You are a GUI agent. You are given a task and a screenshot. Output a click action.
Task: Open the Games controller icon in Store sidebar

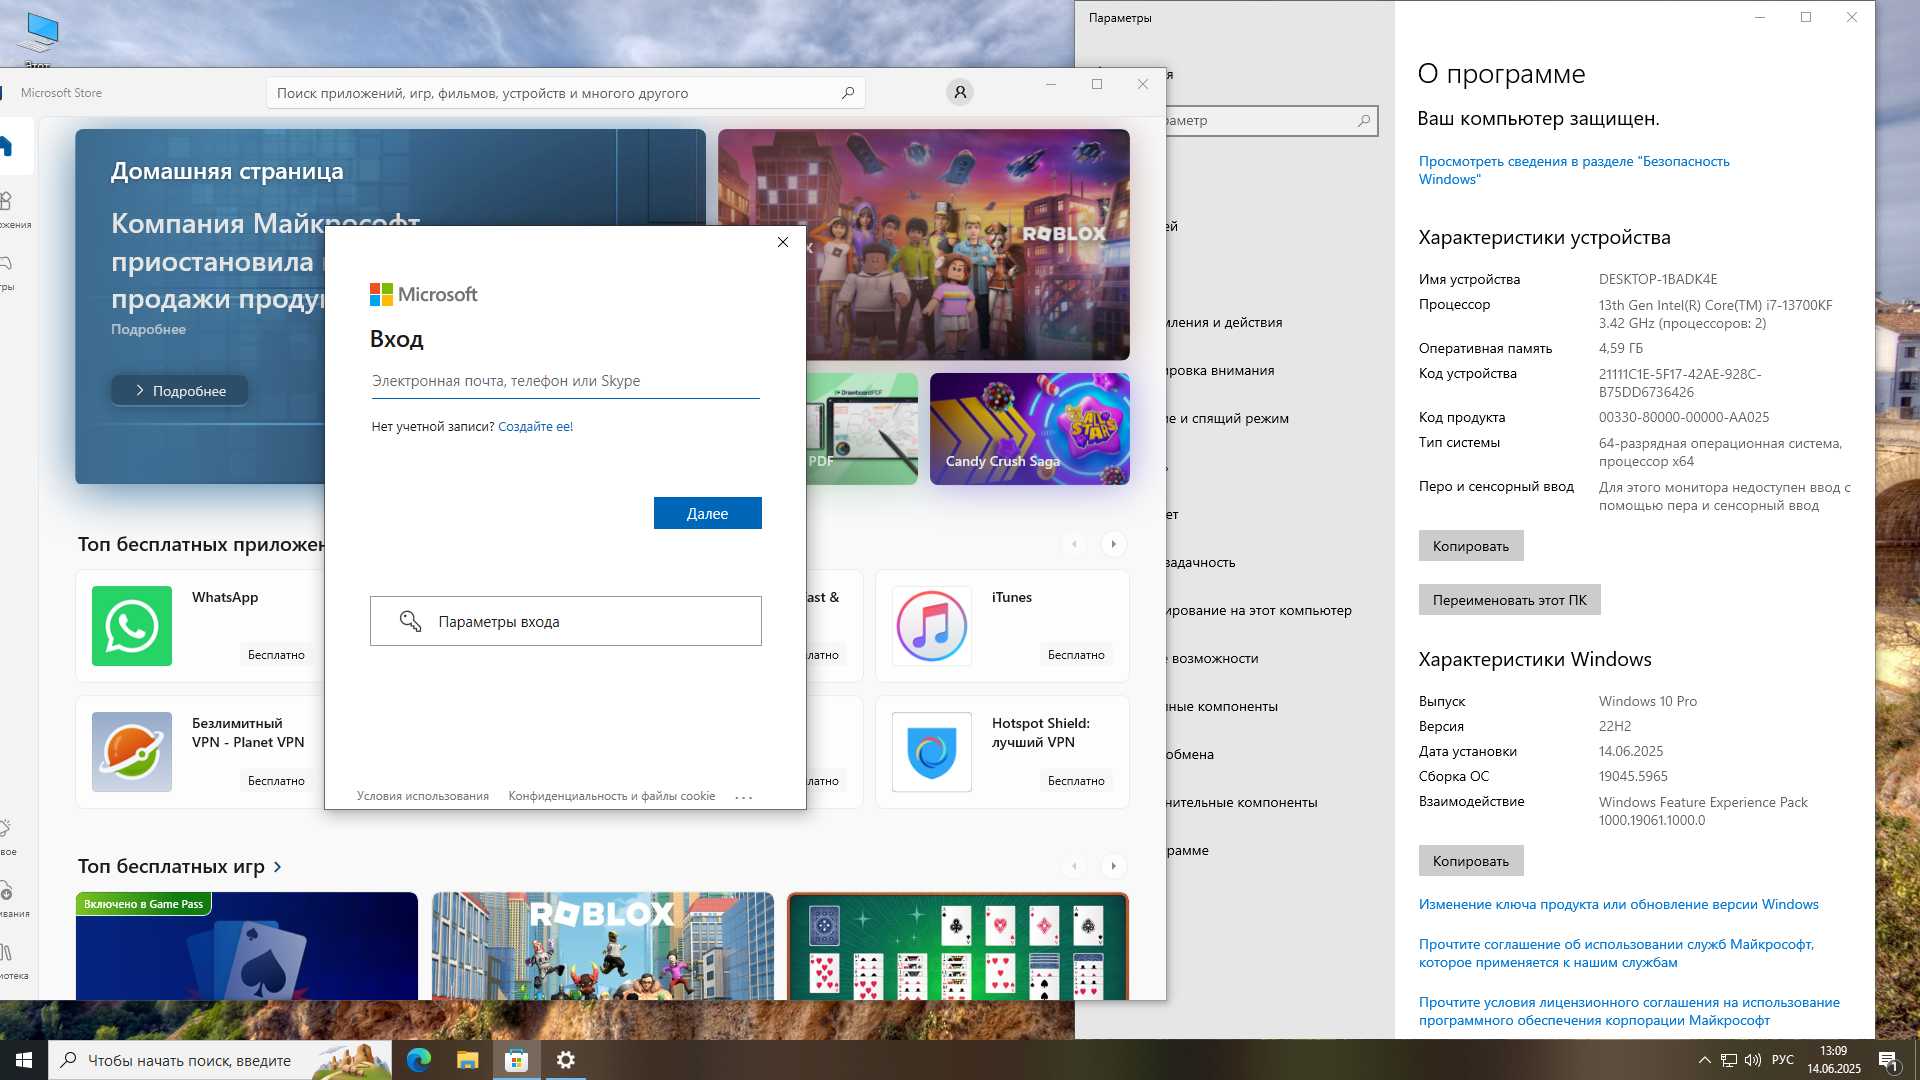(5, 263)
